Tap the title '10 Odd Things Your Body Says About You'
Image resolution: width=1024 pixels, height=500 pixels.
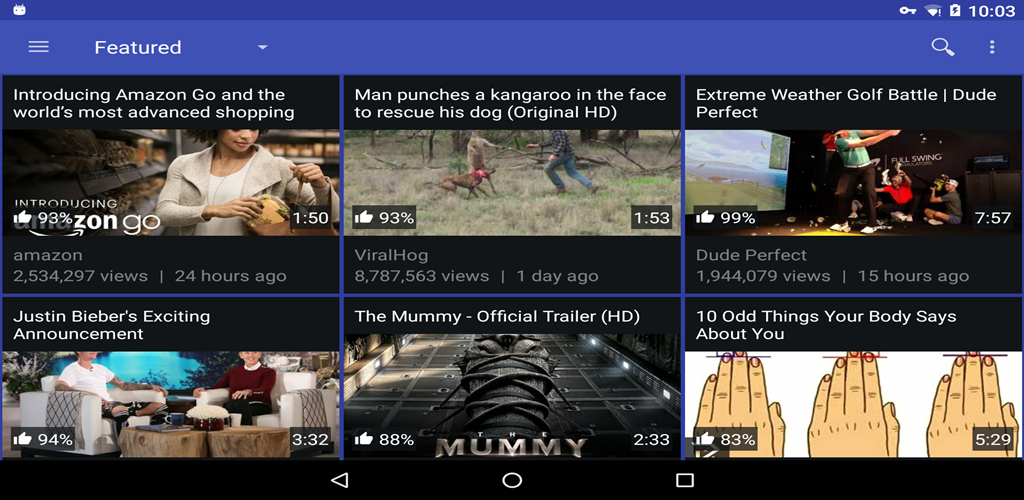click(x=826, y=325)
